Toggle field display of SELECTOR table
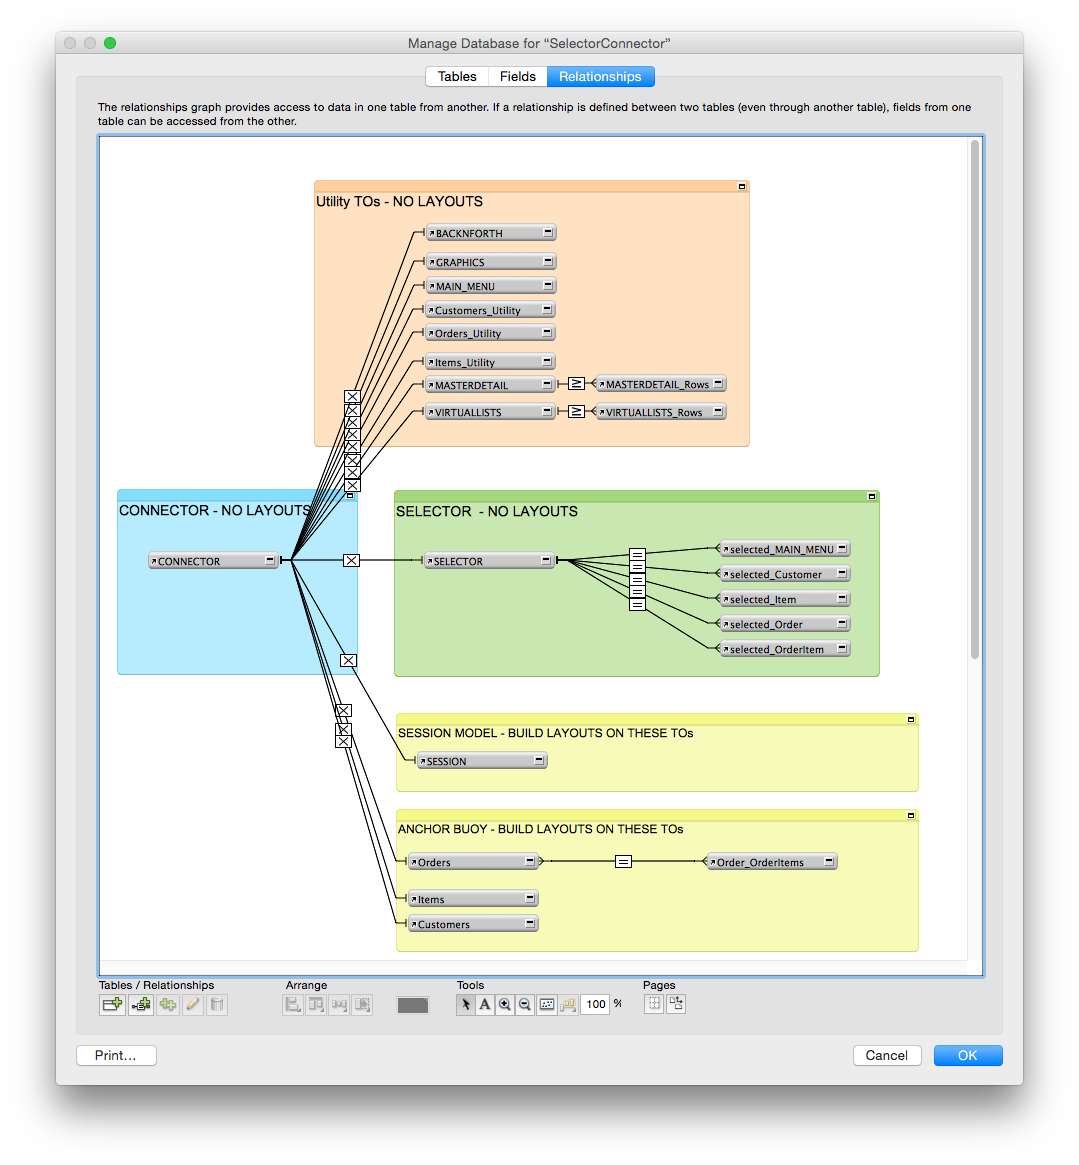The height and width of the screenshot is (1165, 1079). pyautogui.click(x=546, y=560)
